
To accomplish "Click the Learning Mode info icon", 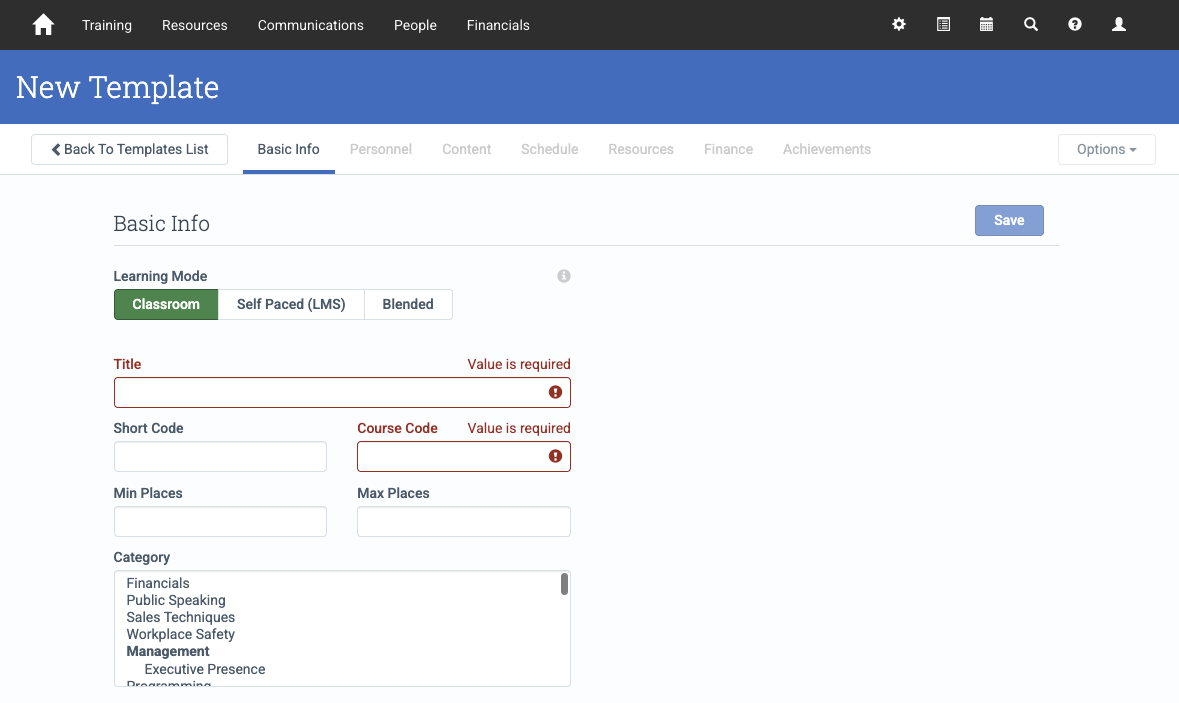I will 564,276.
